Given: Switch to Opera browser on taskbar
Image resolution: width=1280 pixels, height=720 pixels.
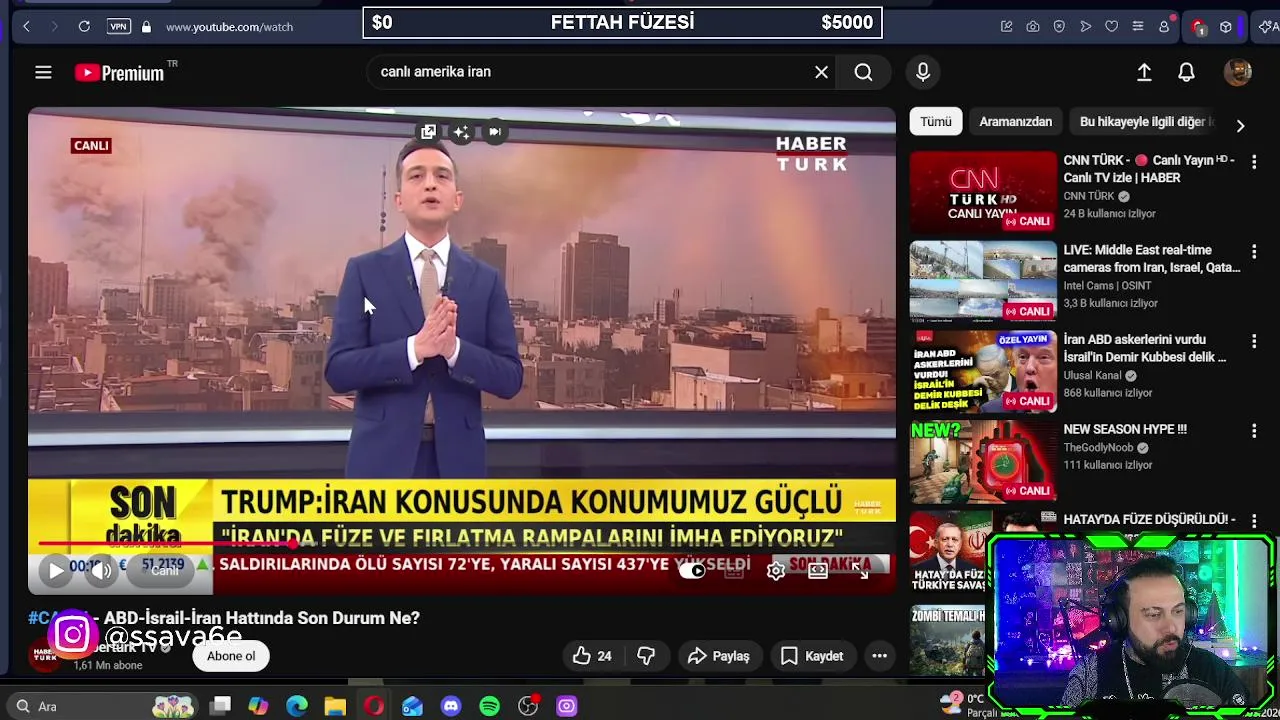Looking at the screenshot, I should click(x=374, y=706).
